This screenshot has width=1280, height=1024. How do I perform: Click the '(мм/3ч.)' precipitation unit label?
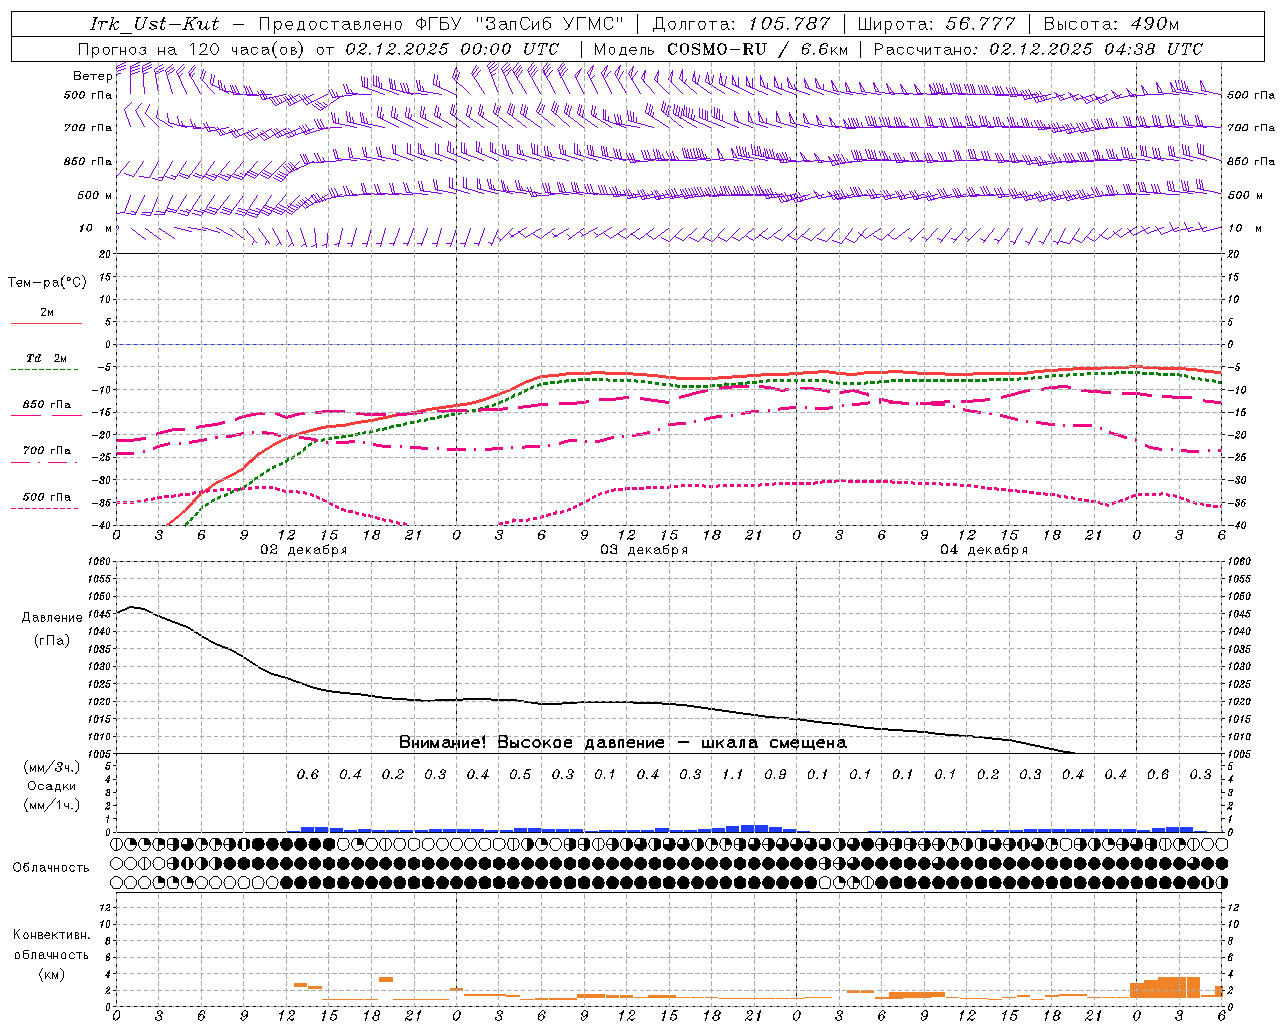pyautogui.click(x=52, y=767)
